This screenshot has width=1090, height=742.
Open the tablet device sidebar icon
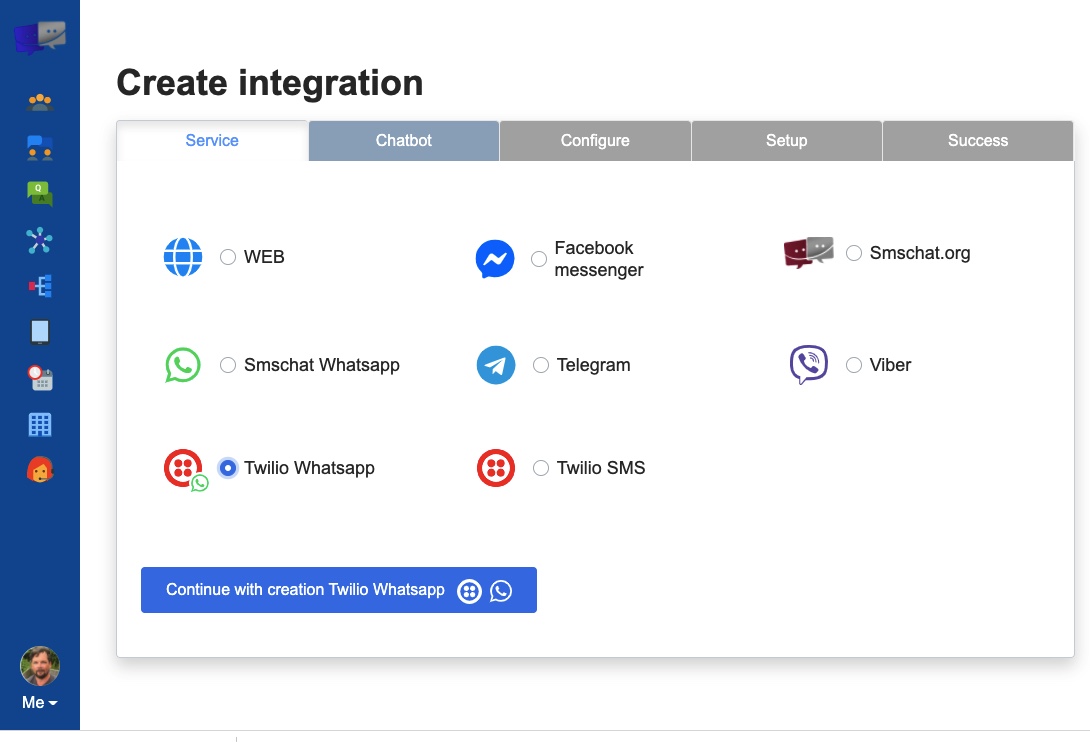[x=40, y=332]
